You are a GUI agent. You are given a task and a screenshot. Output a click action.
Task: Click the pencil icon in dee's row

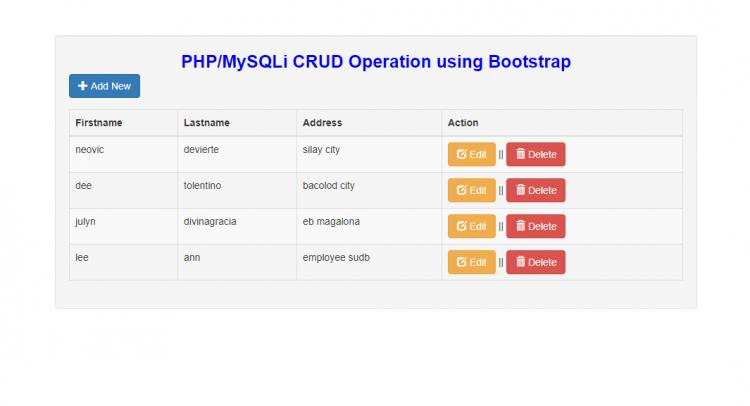click(462, 190)
